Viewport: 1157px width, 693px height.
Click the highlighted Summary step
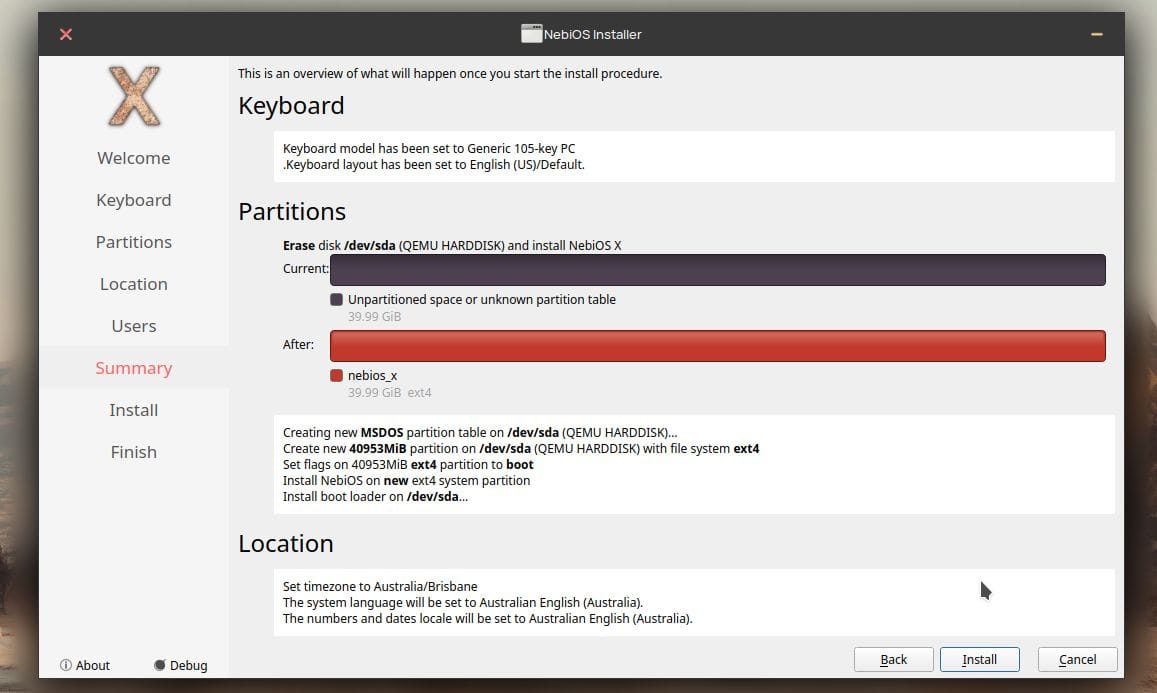pyautogui.click(x=134, y=368)
